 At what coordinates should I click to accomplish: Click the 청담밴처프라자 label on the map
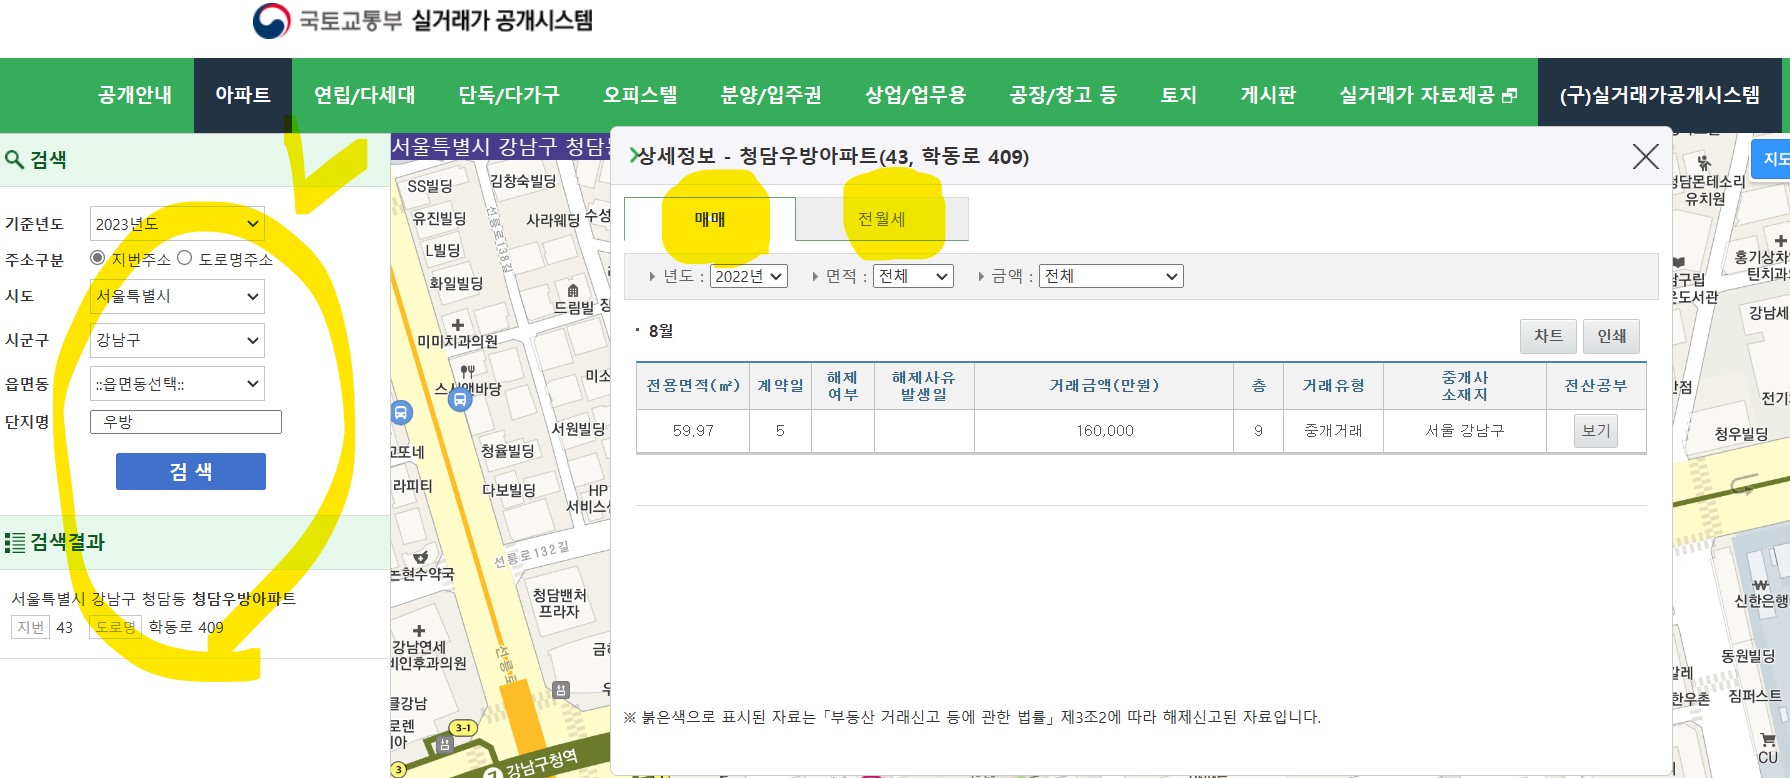(559, 603)
